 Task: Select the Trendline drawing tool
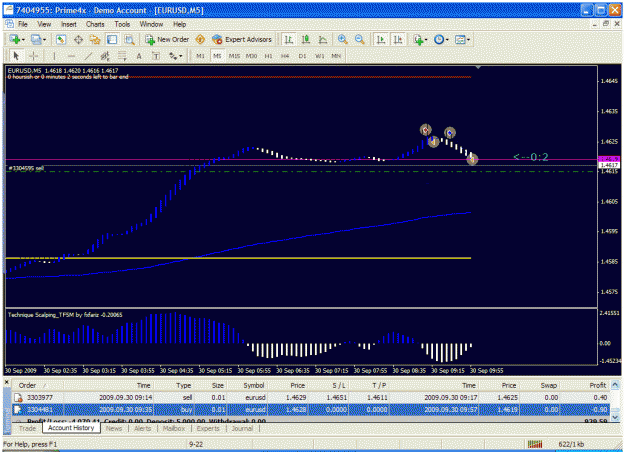point(88,56)
